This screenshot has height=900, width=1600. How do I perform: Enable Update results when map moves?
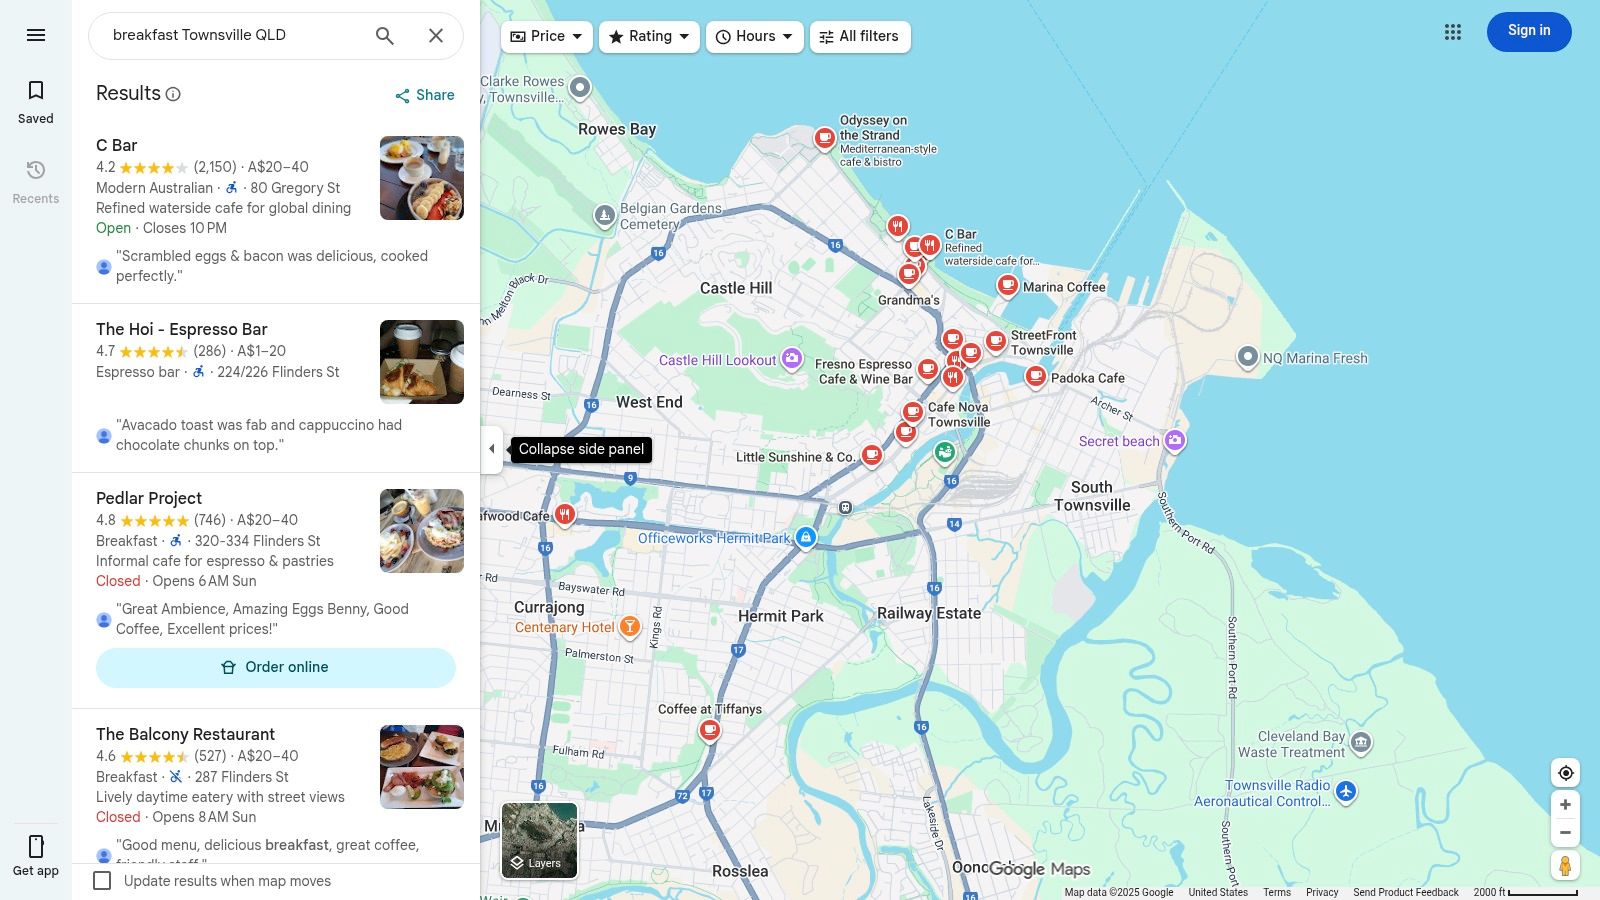point(102,881)
